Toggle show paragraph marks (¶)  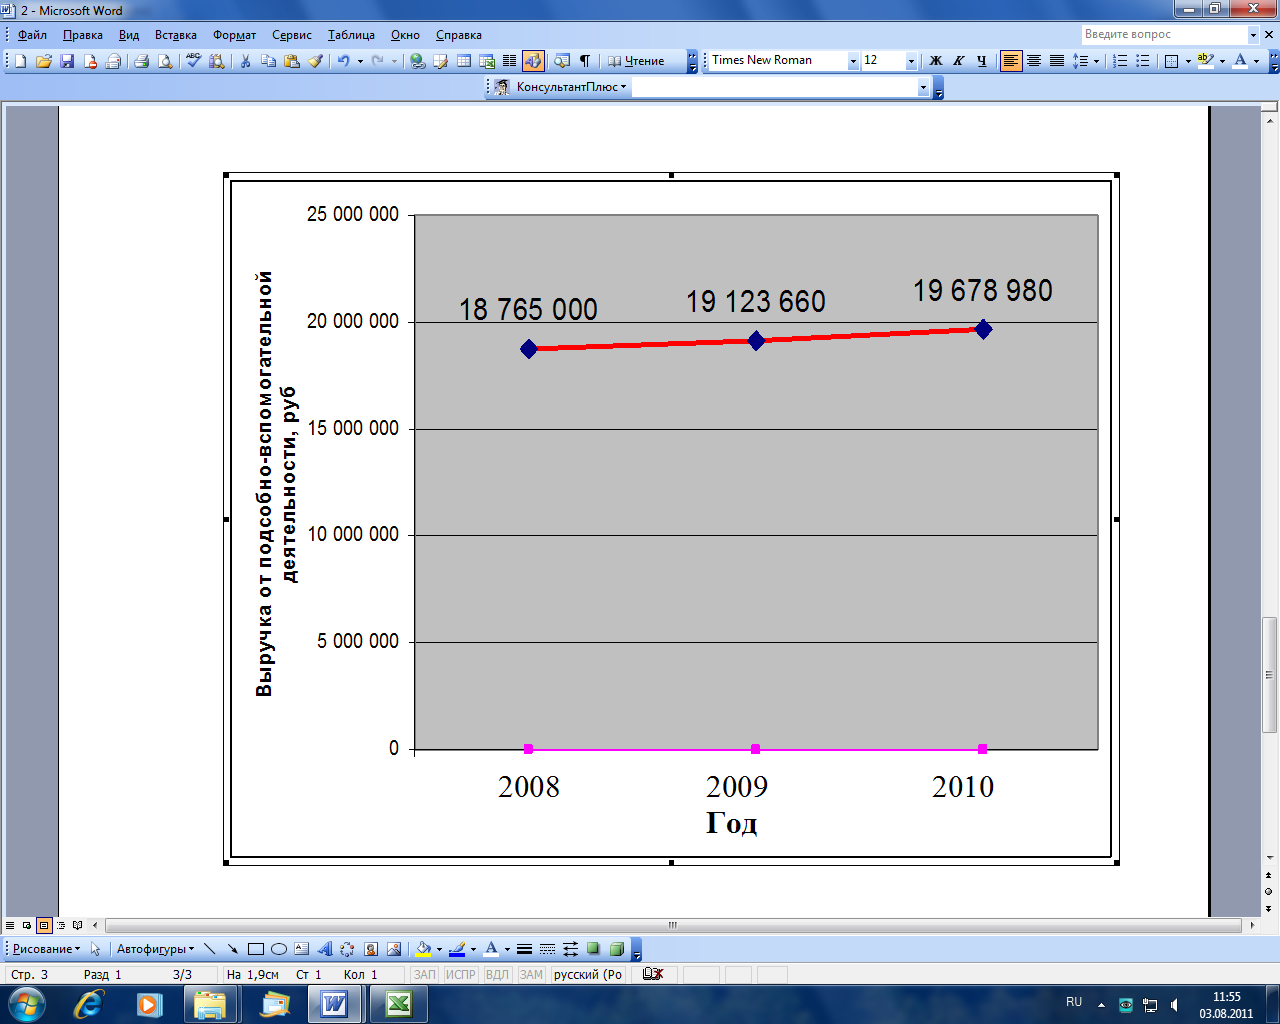click(585, 61)
